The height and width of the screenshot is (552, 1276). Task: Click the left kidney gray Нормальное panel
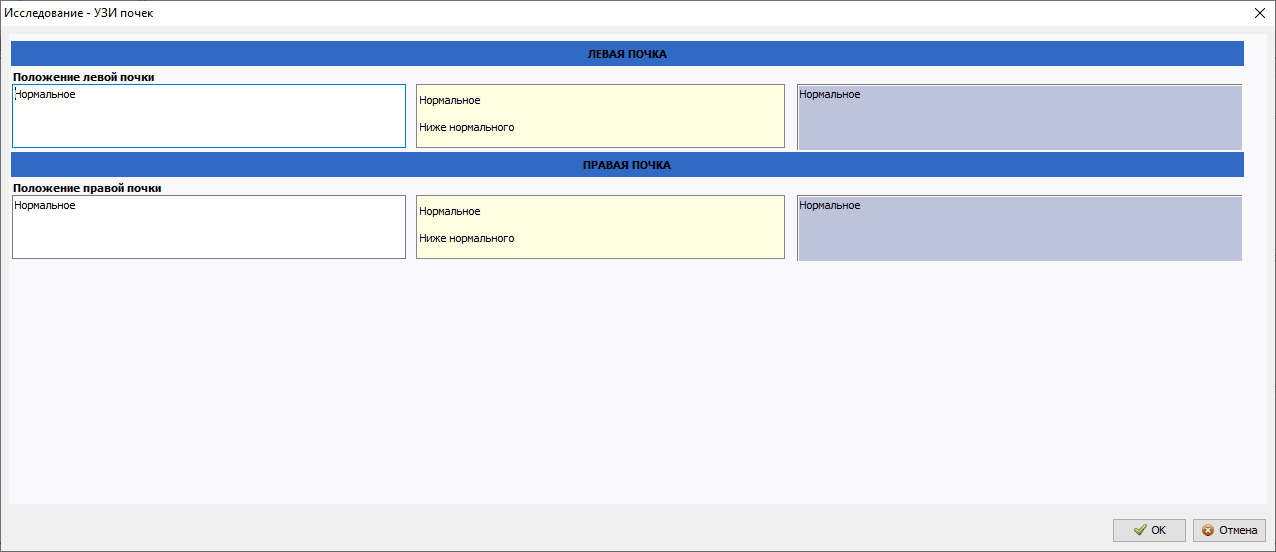pyautogui.click(x=1019, y=118)
